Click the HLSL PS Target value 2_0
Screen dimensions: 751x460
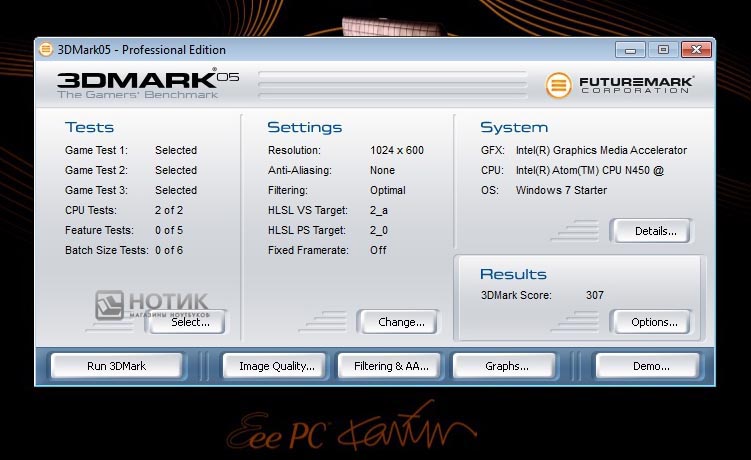pos(378,230)
